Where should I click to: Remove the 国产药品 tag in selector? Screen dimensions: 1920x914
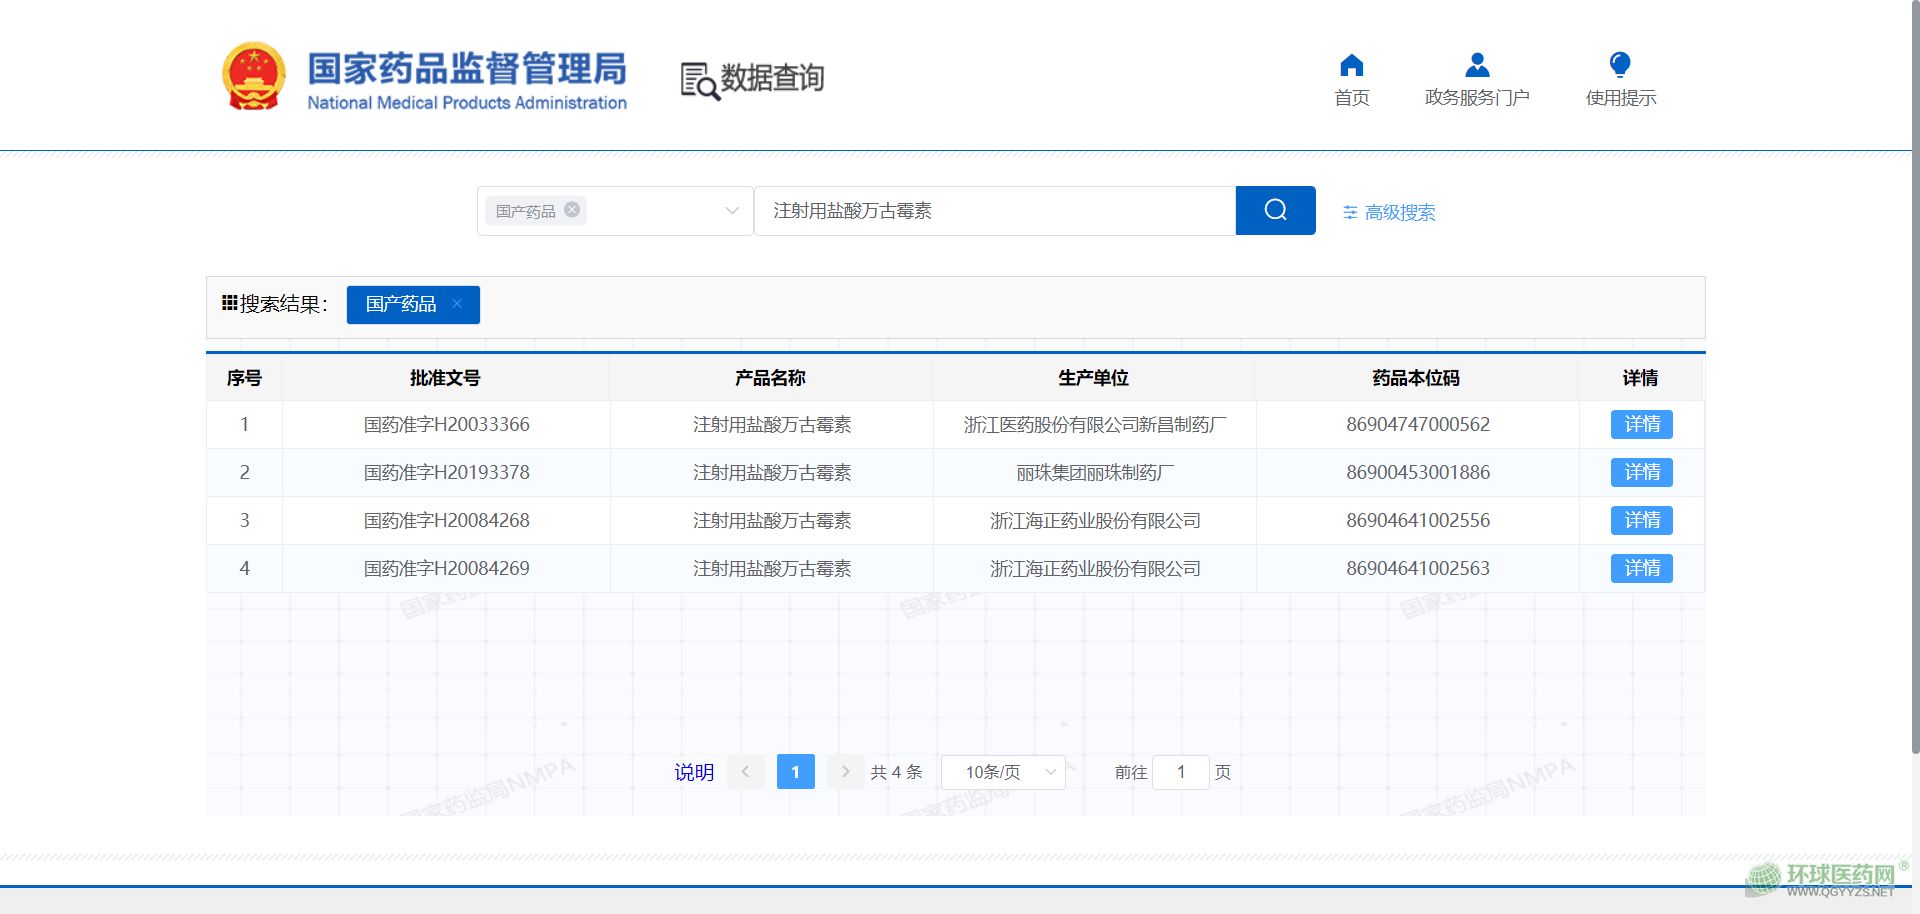(x=572, y=210)
